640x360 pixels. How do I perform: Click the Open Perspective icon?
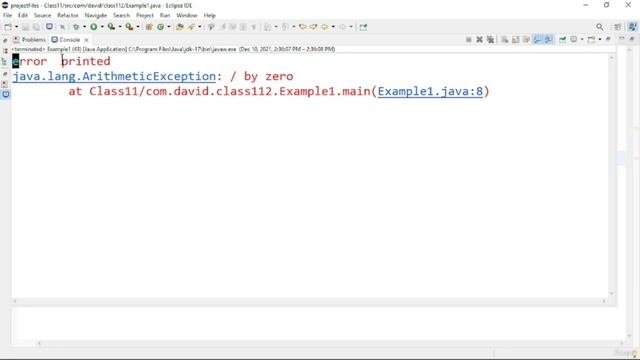coord(618,27)
